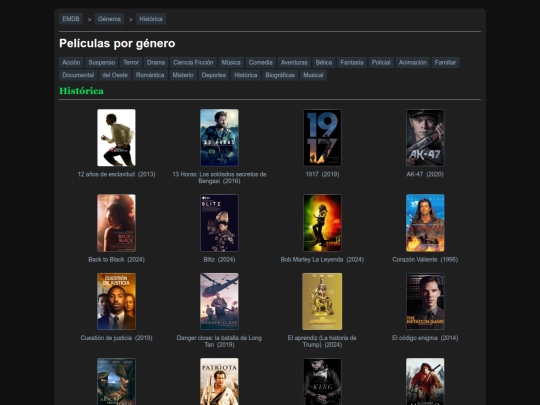This screenshot has height=405, width=540.
Task: Pick the Terror genre tag
Action: tap(131, 62)
